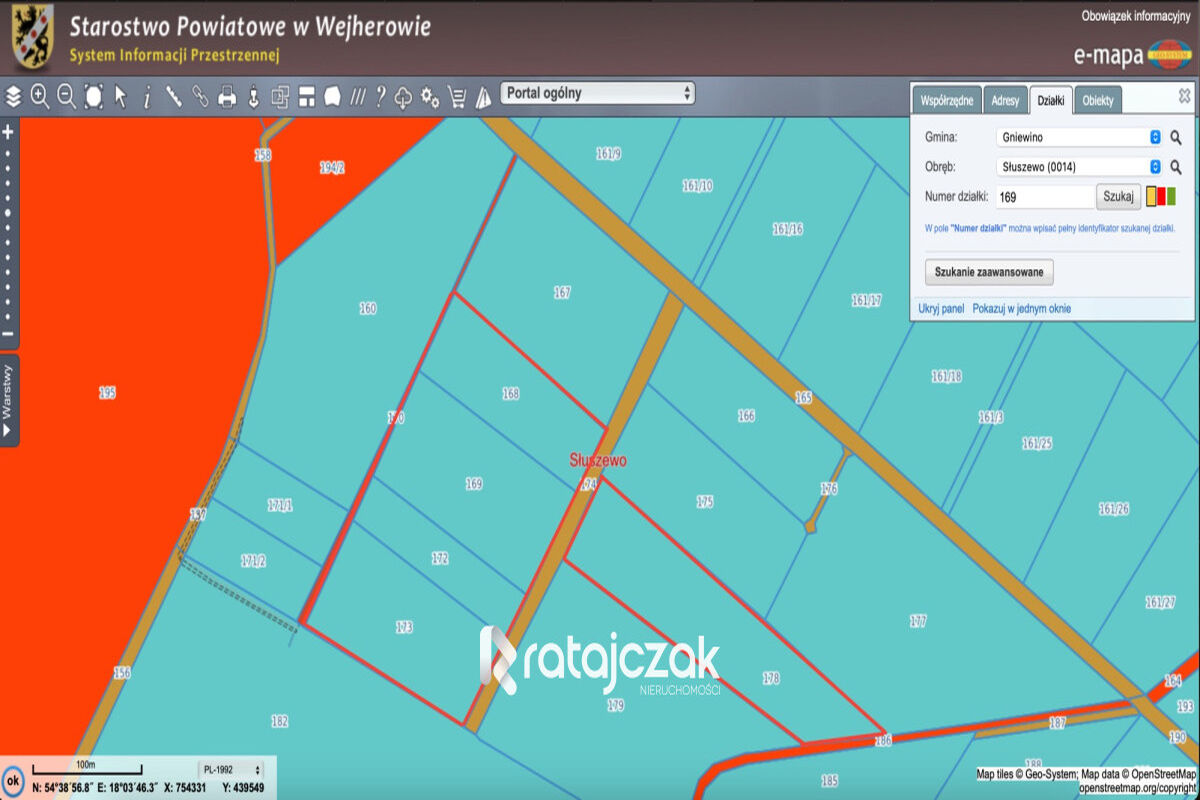The width and height of the screenshot is (1200, 800).
Task: Click the printer icon to print map
Action: [x=227, y=96]
